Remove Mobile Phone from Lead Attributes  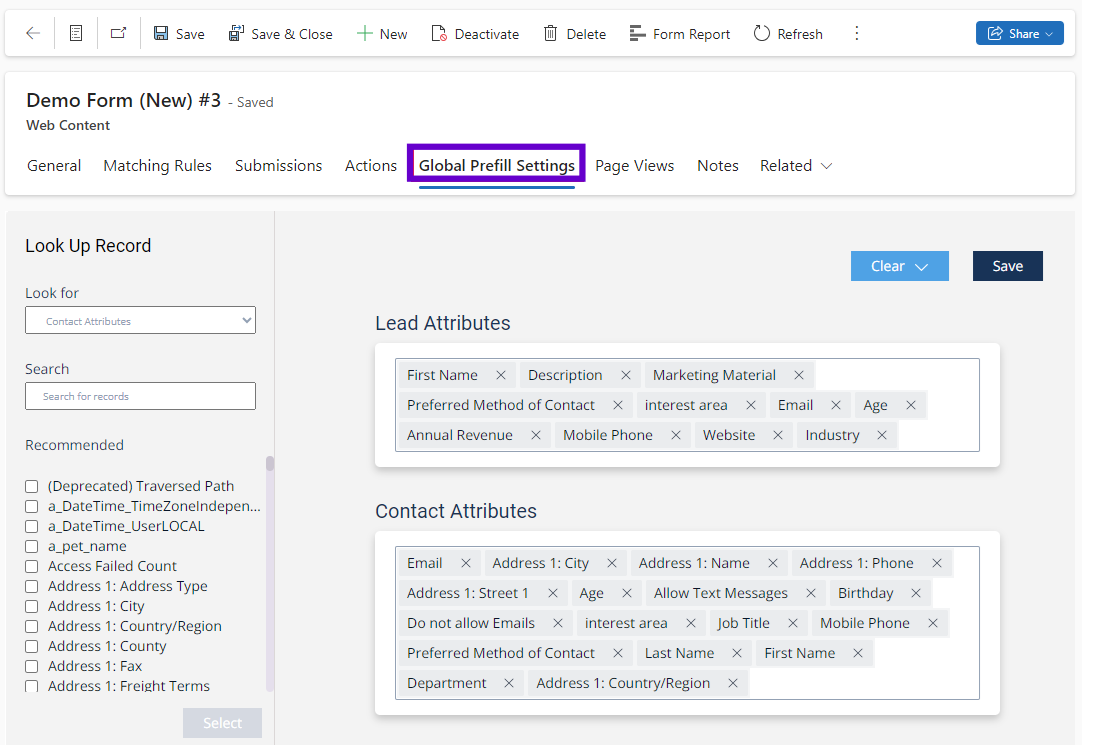[x=676, y=436]
